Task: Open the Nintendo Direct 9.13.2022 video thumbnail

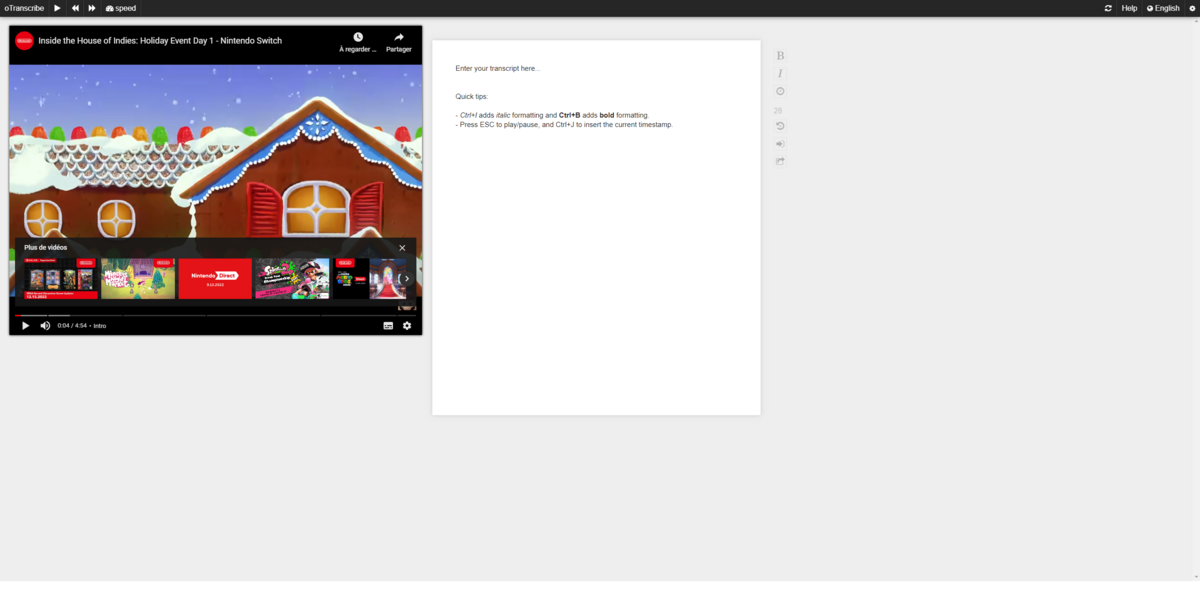Action: [215, 279]
